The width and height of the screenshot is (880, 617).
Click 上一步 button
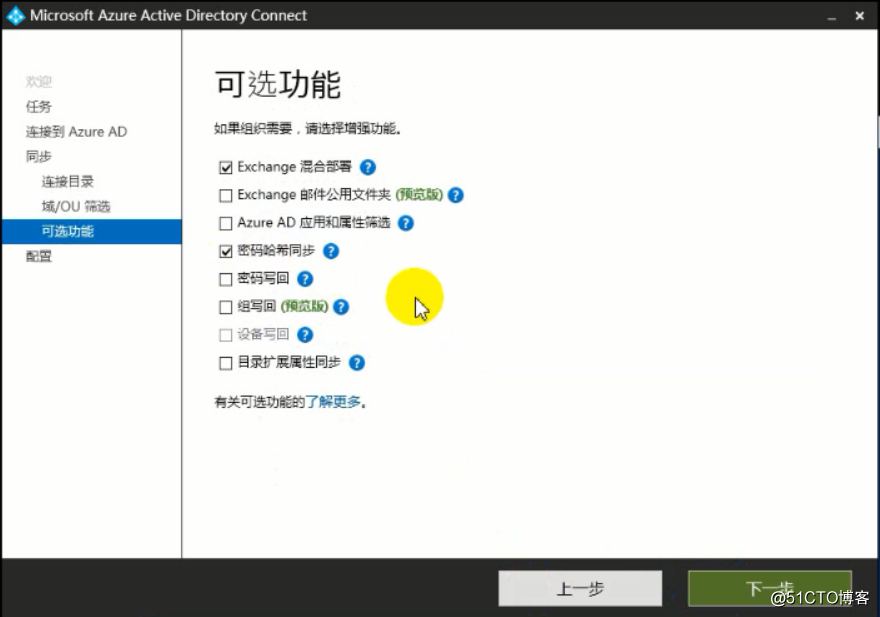pyautogui.click(x=580, y=588)
